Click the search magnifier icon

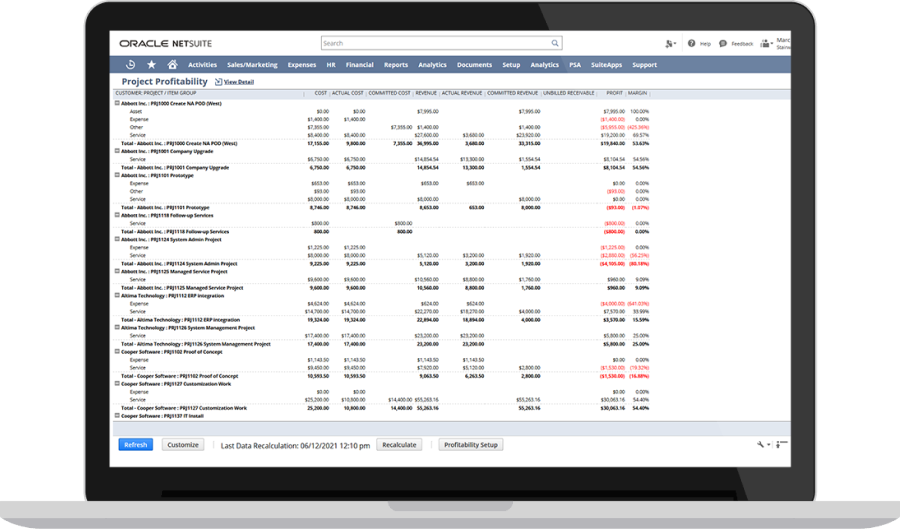pos(555,43)
